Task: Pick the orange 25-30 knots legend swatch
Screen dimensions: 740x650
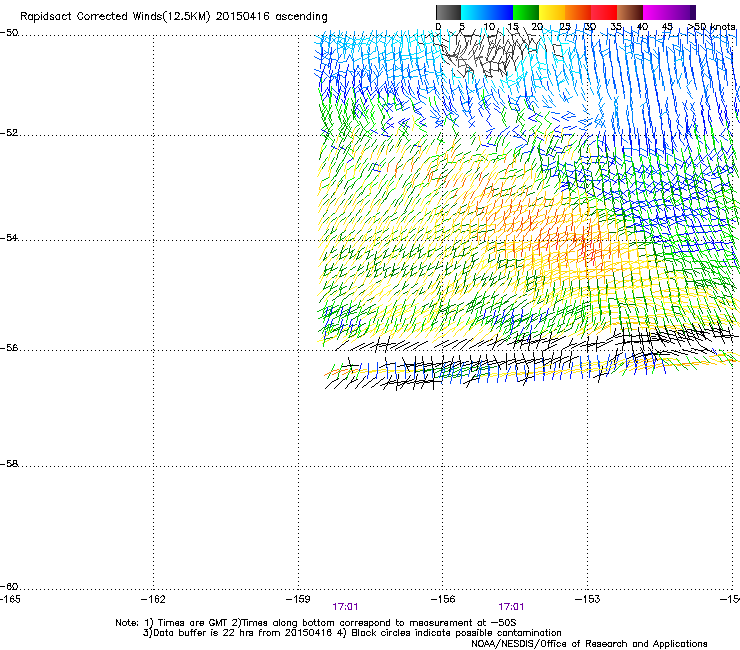Action: click(x=578, y=12)
